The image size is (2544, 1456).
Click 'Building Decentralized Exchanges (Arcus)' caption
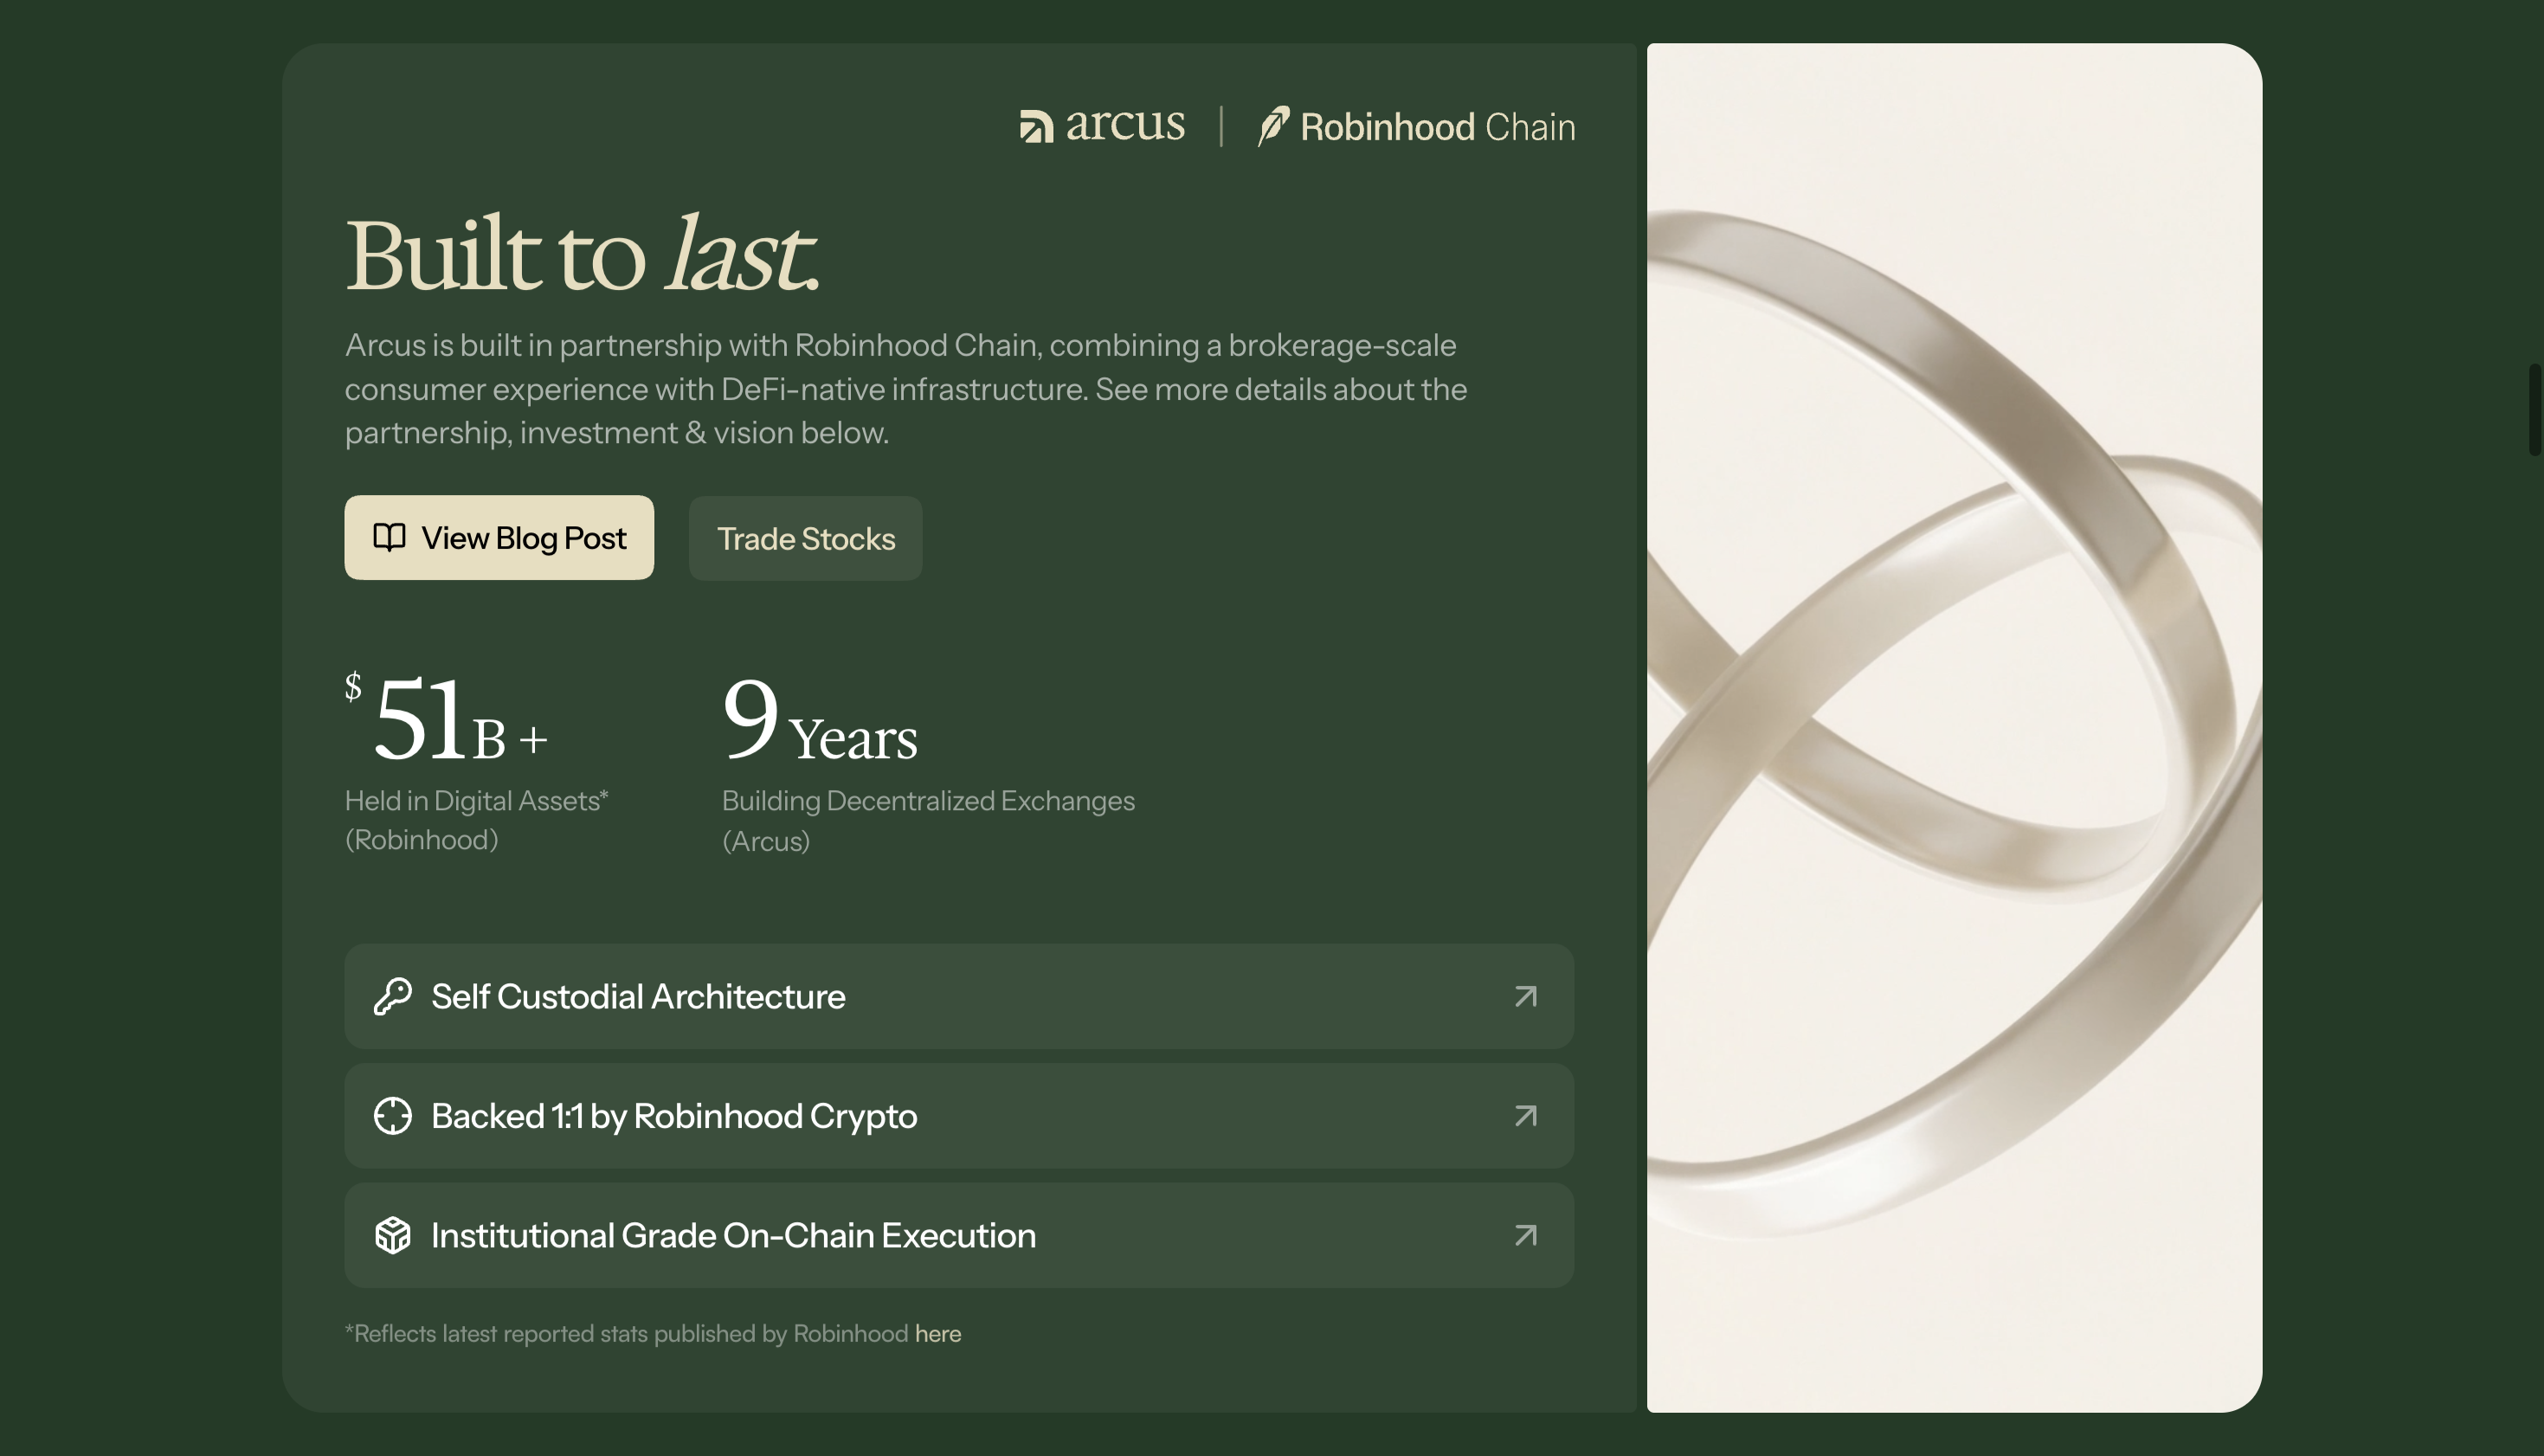(x=928, y=821)
